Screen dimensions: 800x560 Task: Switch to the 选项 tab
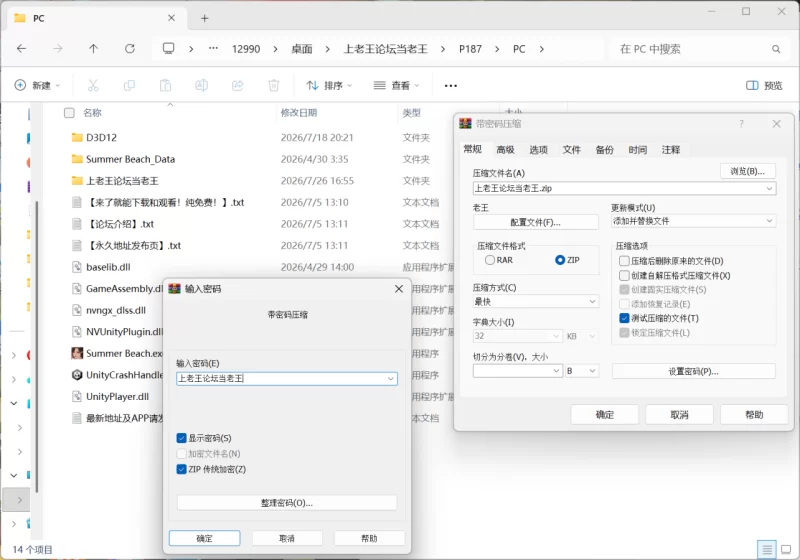[538, 149]
